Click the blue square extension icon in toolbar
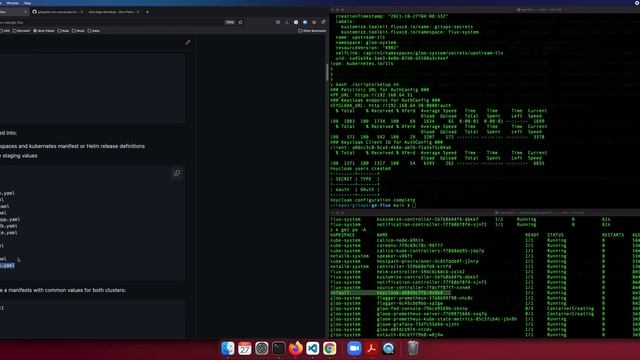 pos(305,22)
